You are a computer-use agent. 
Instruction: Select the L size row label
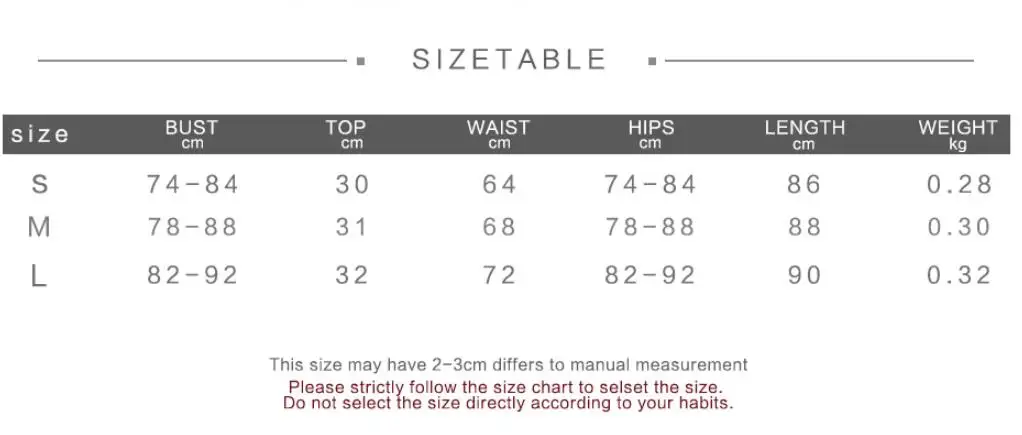(39, 277)
